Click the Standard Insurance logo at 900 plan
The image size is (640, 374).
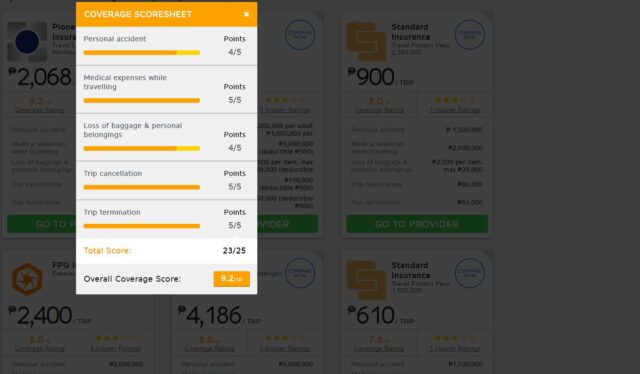[366, 42]
